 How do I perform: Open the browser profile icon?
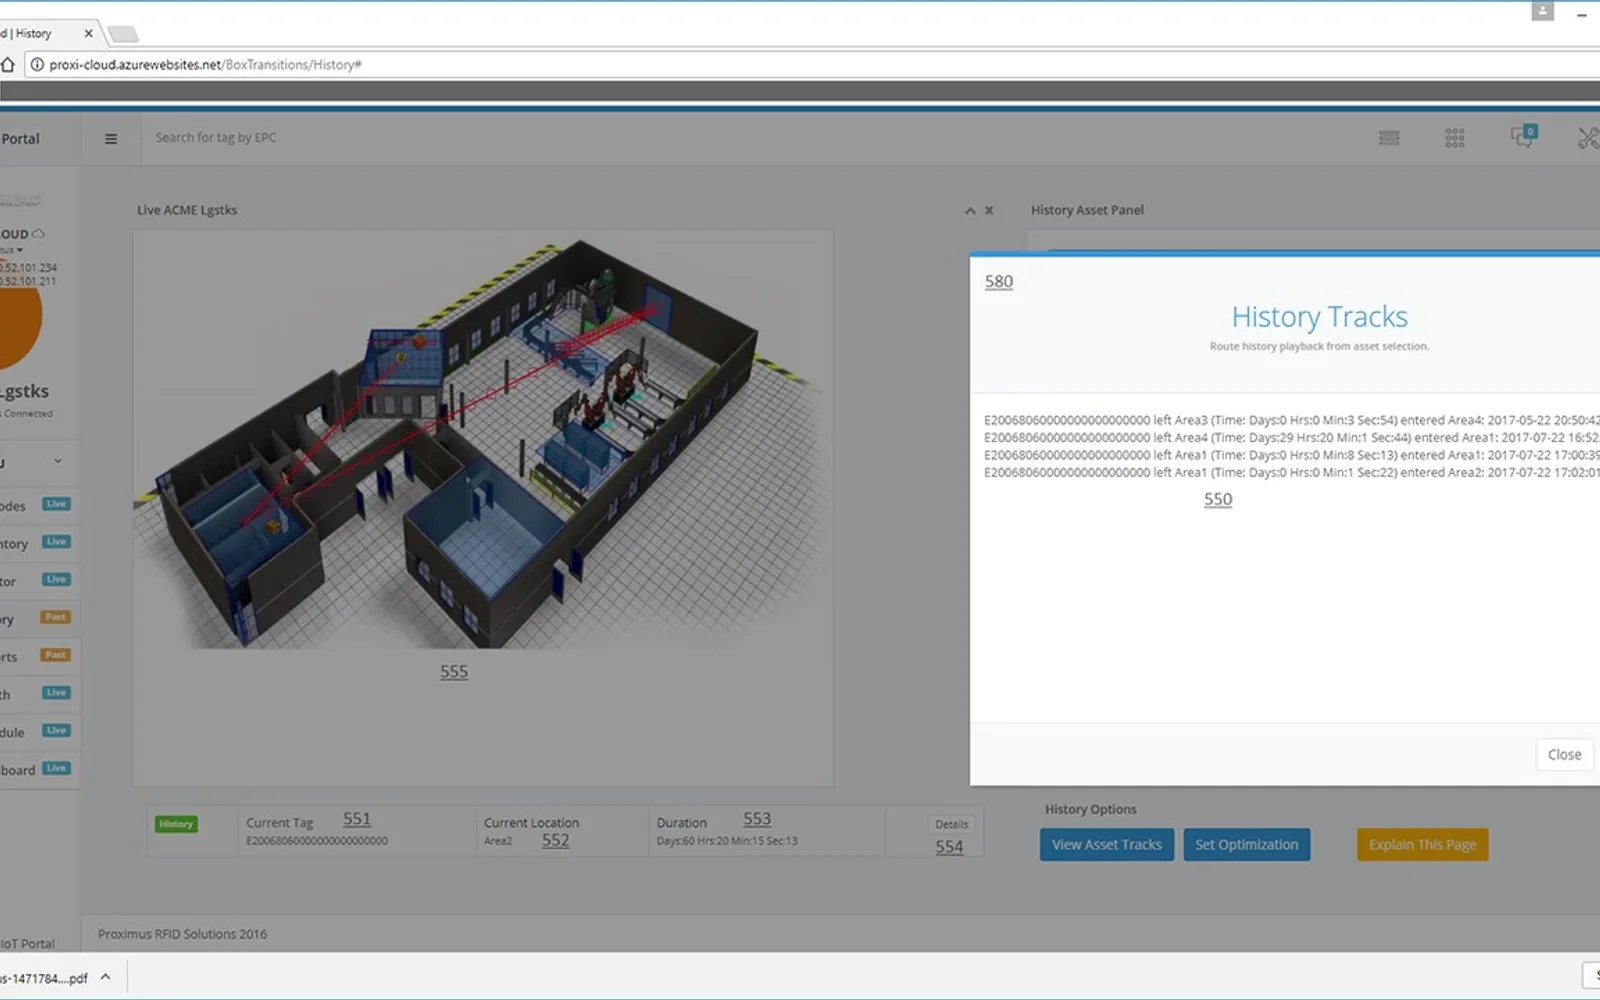tap(1542, 12)
